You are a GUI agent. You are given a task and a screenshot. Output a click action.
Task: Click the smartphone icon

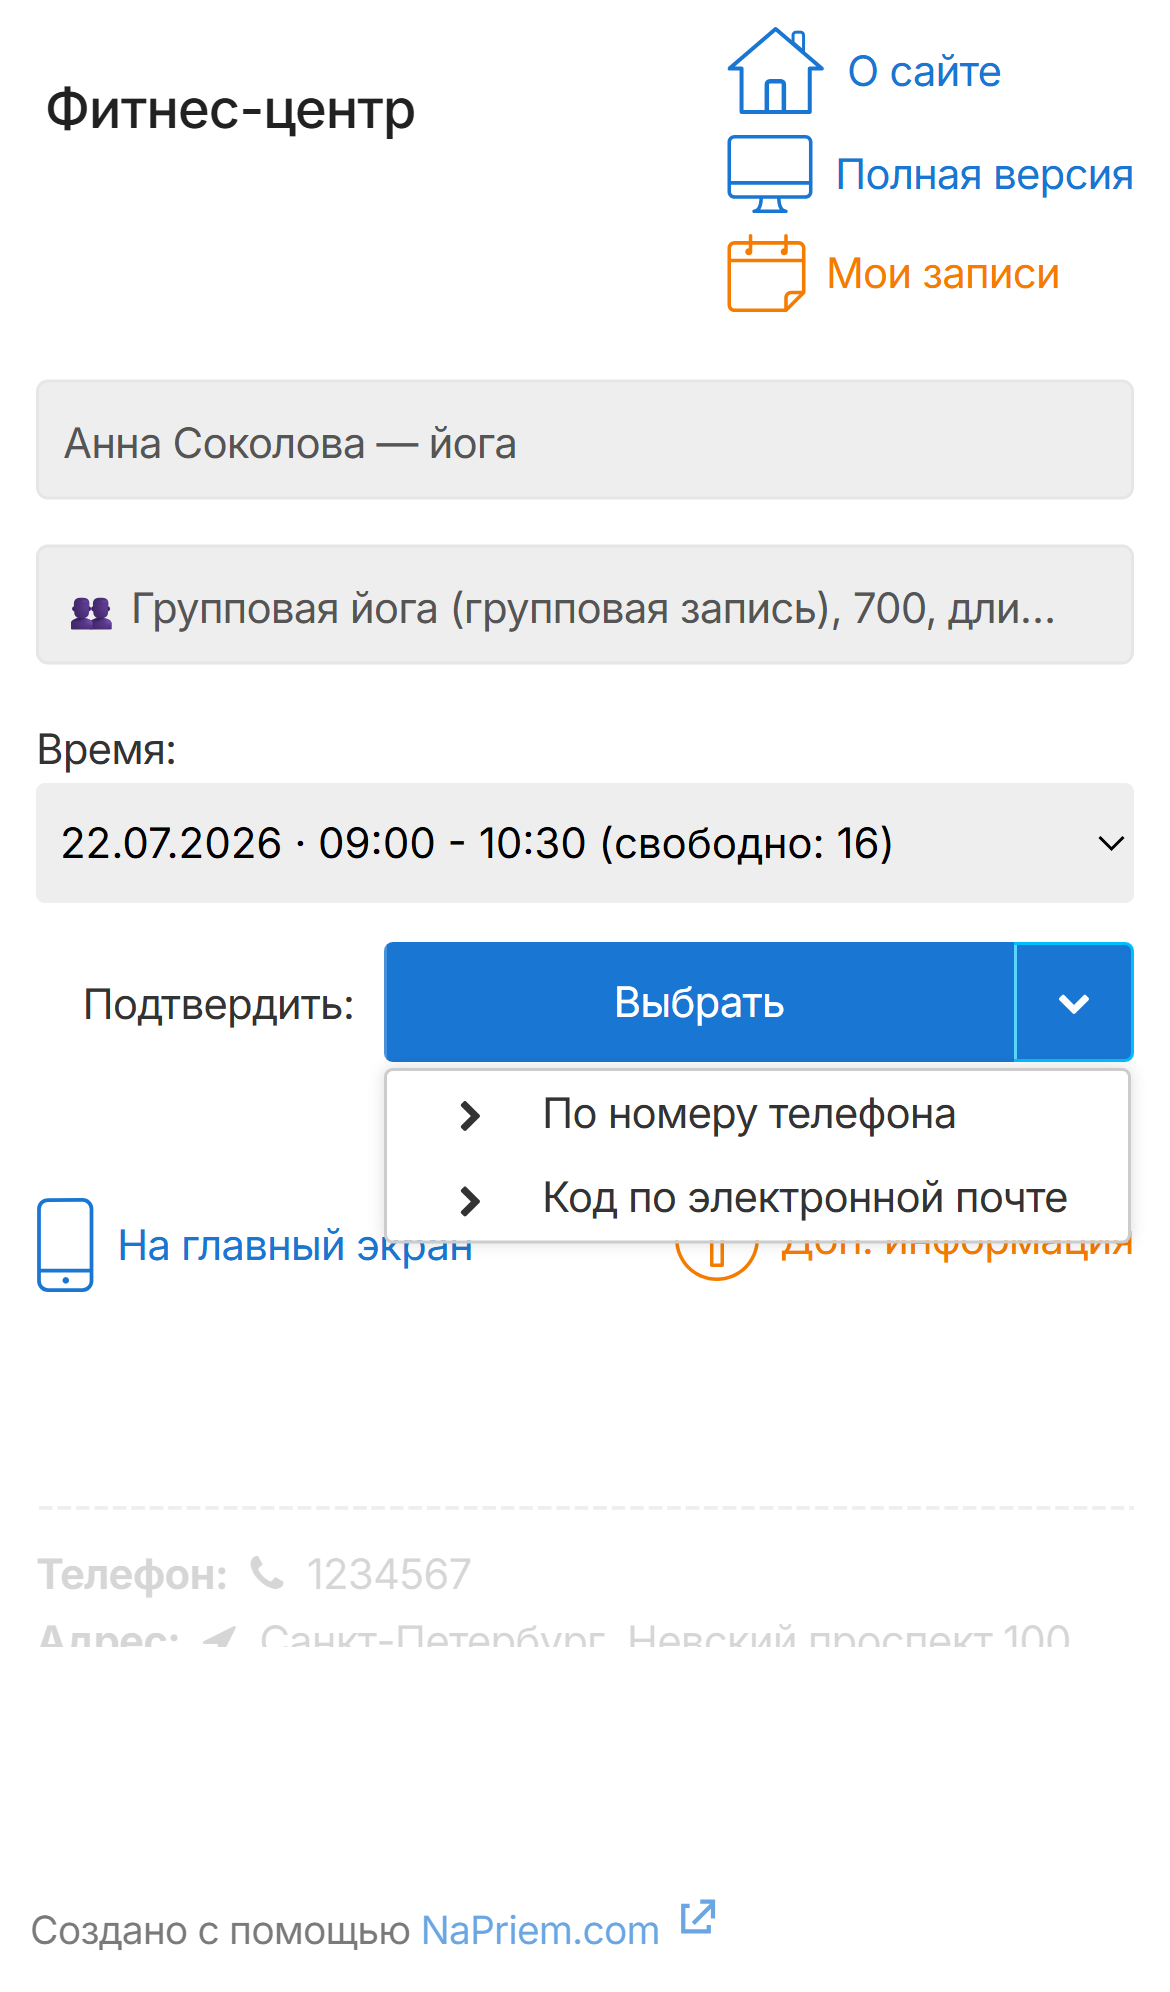(65, 1245)
